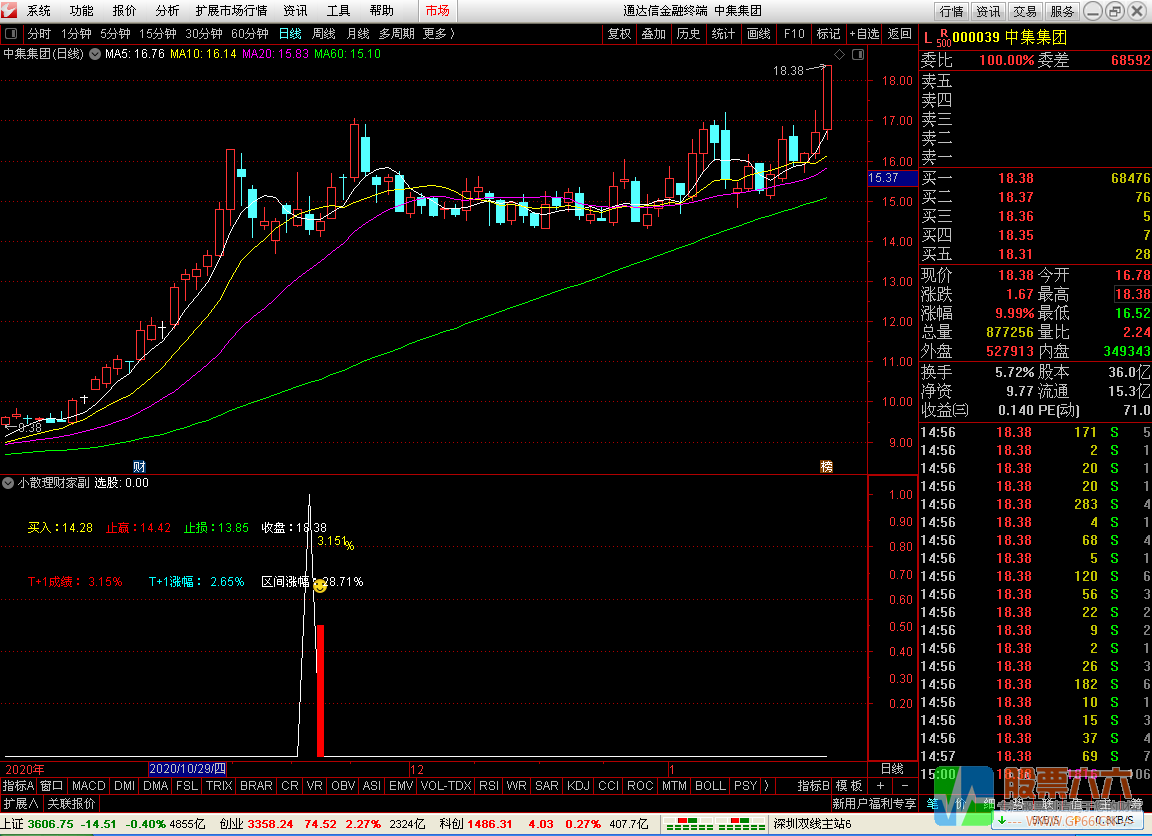Switch to 日线 daily period

(290, 33)
